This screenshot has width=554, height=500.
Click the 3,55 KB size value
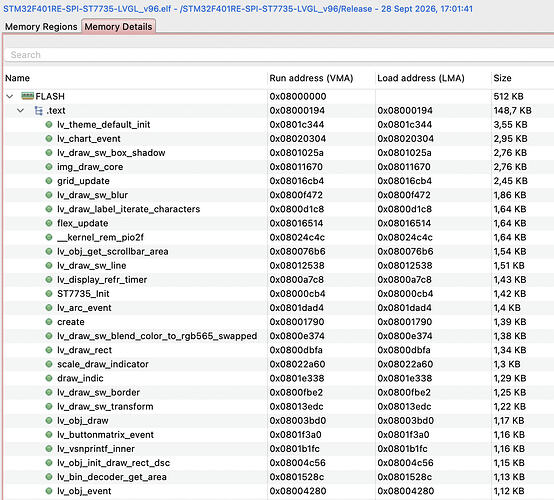pyautogui.click(x=510, y=125)
